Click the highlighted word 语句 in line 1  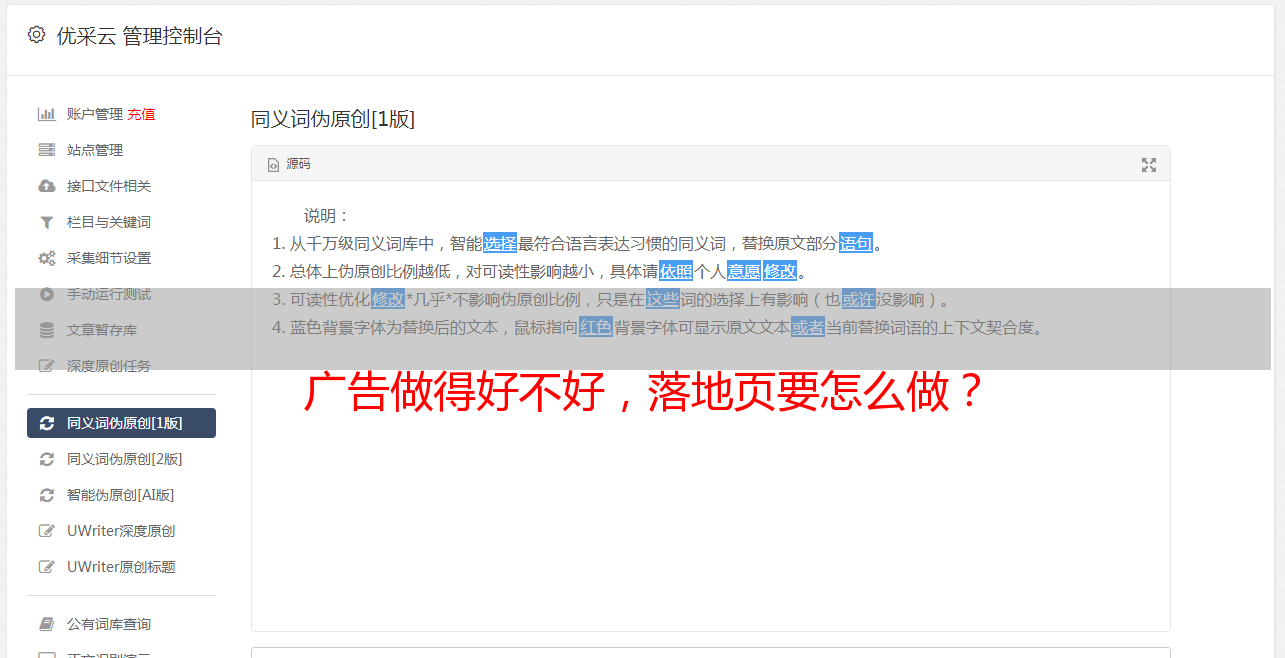click(856, 243)
